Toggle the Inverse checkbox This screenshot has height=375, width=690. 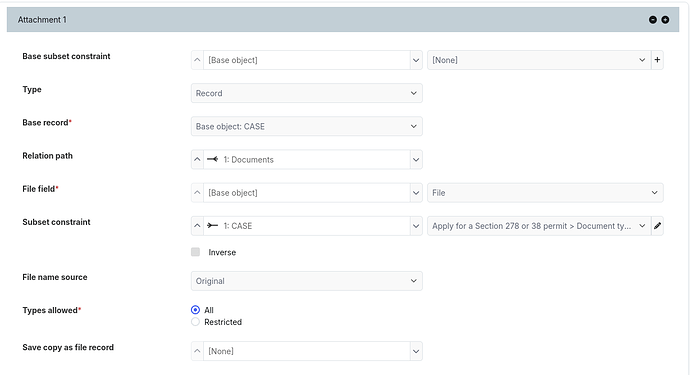click(195, 252)
